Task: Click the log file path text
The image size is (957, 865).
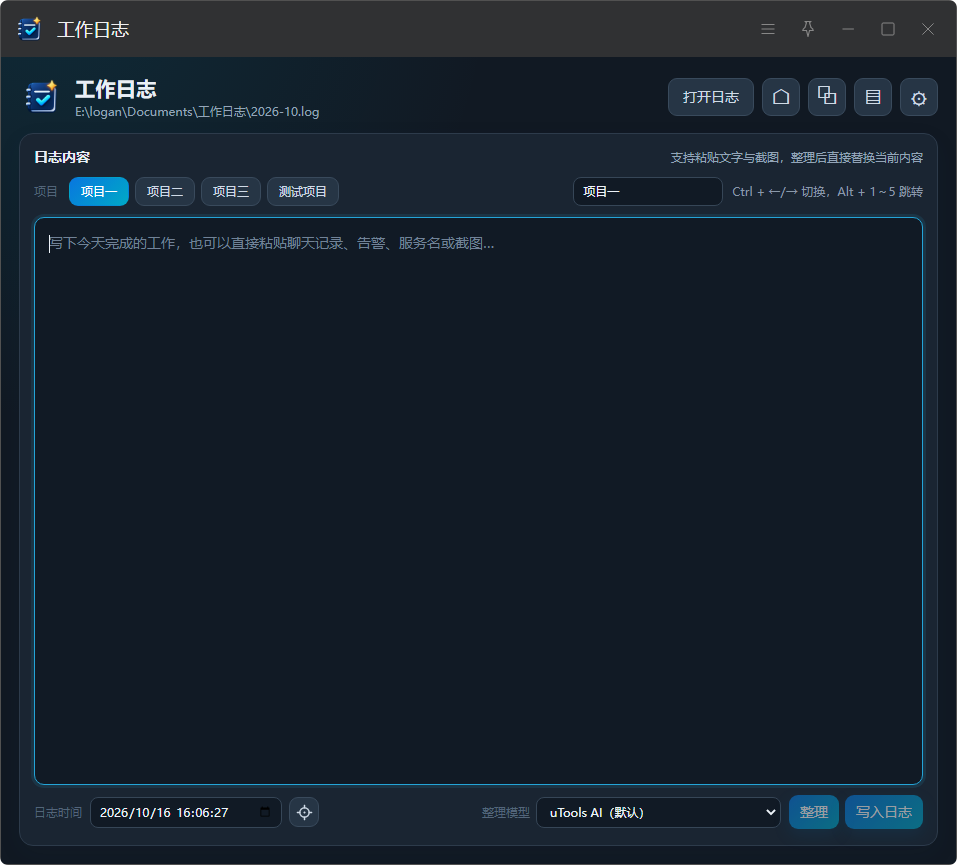Action: pos(197,112)
